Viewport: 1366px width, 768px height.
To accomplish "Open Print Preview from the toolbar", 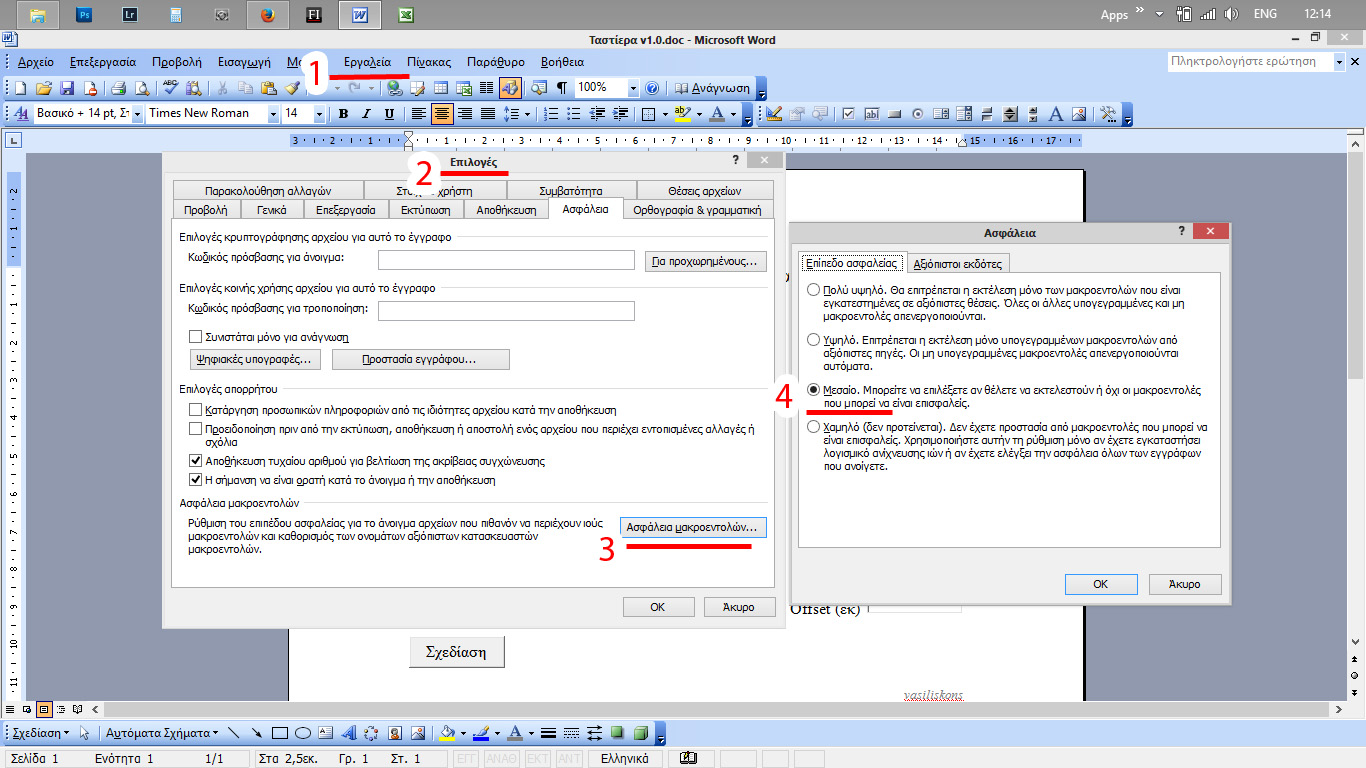I will tap(142, 88).
